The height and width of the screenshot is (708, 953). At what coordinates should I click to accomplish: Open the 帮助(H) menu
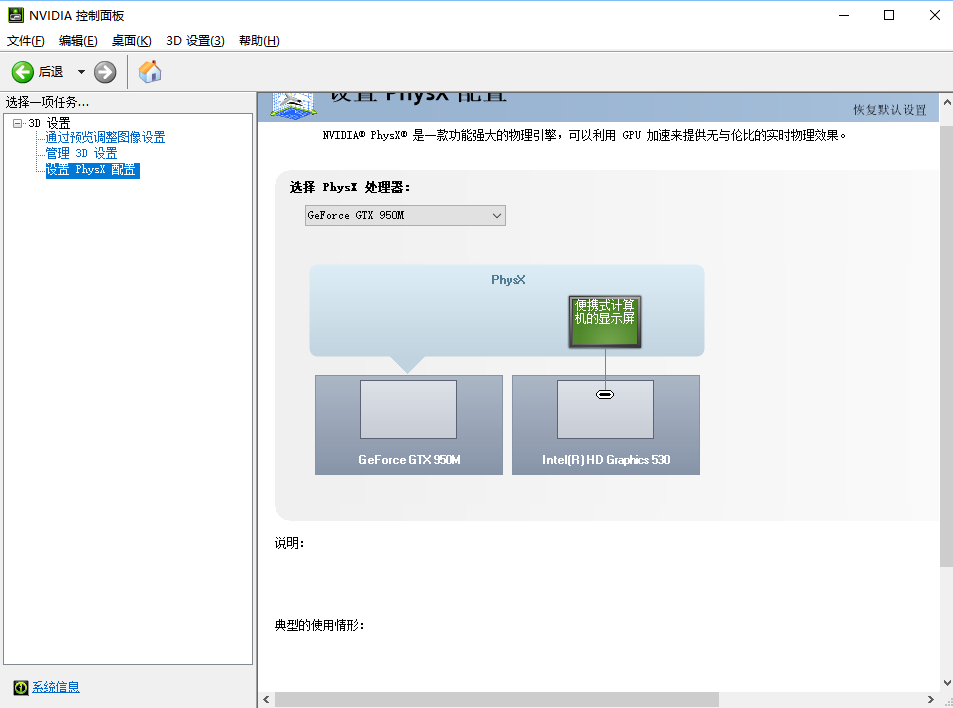(x=260, y=41)
